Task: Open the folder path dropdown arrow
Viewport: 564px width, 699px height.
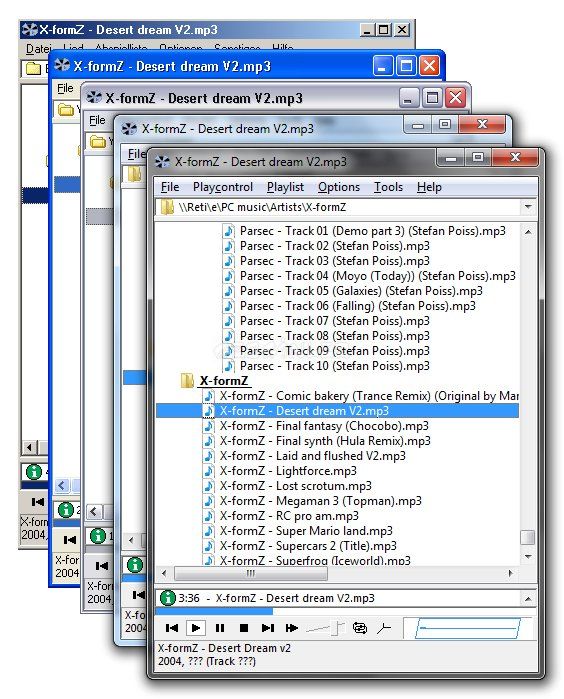Action: click(x=528, y=207)
